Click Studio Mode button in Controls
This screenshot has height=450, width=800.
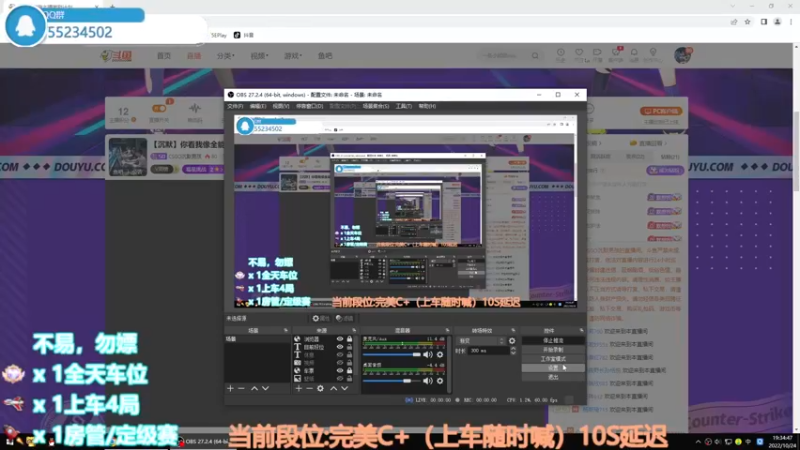(x=553, y=359)
